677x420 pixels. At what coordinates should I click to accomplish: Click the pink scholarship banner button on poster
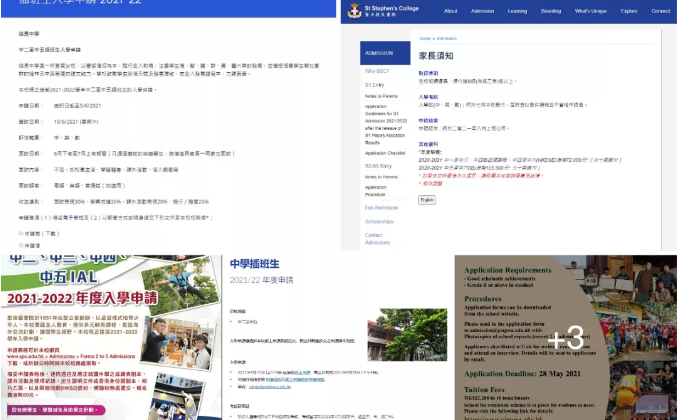(56, 410)
